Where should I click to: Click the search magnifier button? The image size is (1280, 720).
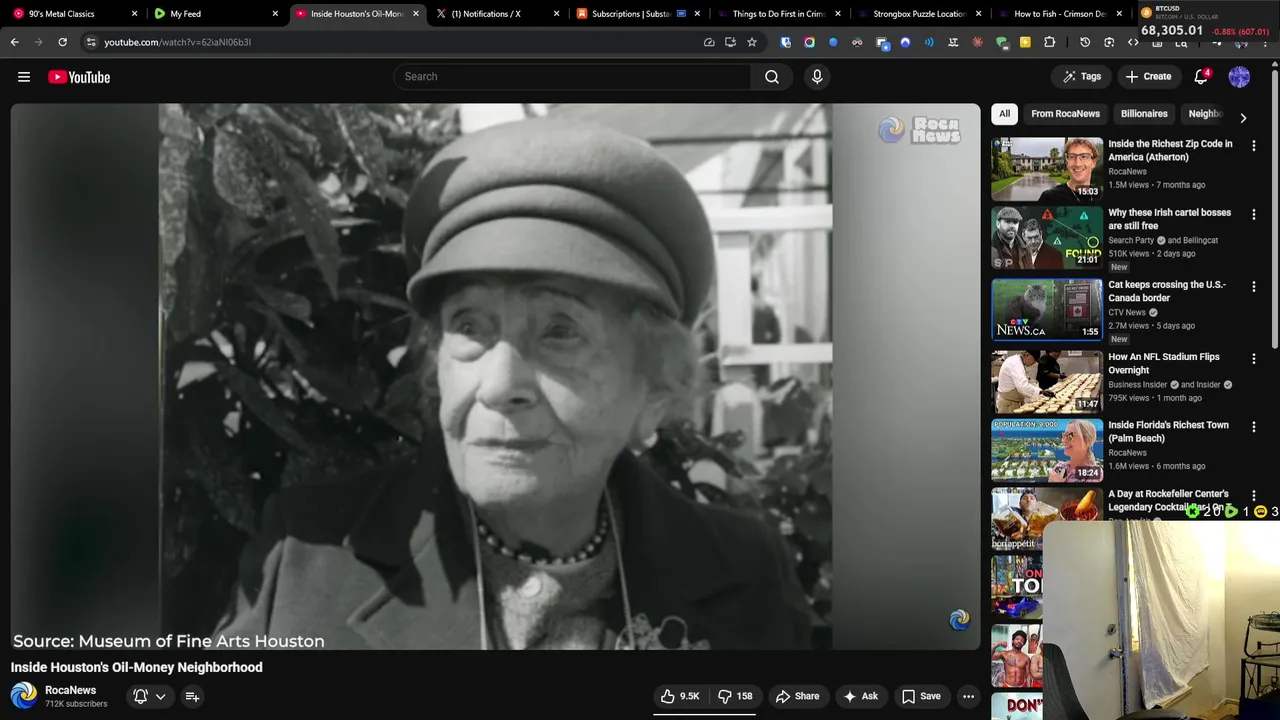tap(772, 77)
